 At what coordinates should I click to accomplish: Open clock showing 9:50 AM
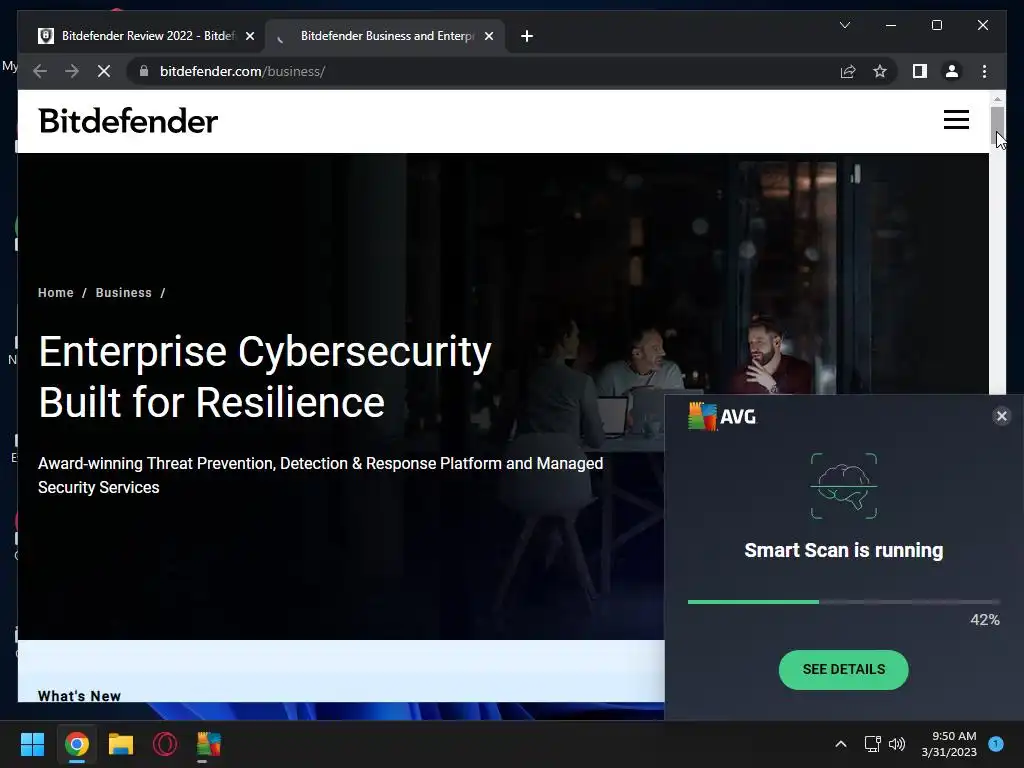coord(949,744)
